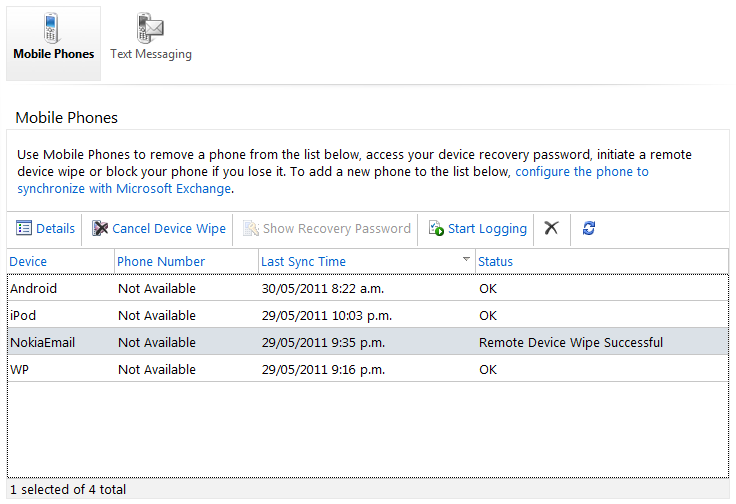The image size is (736, 504).
Task: Sort by the Phone Number column header
Action: (x=161, y=261)
